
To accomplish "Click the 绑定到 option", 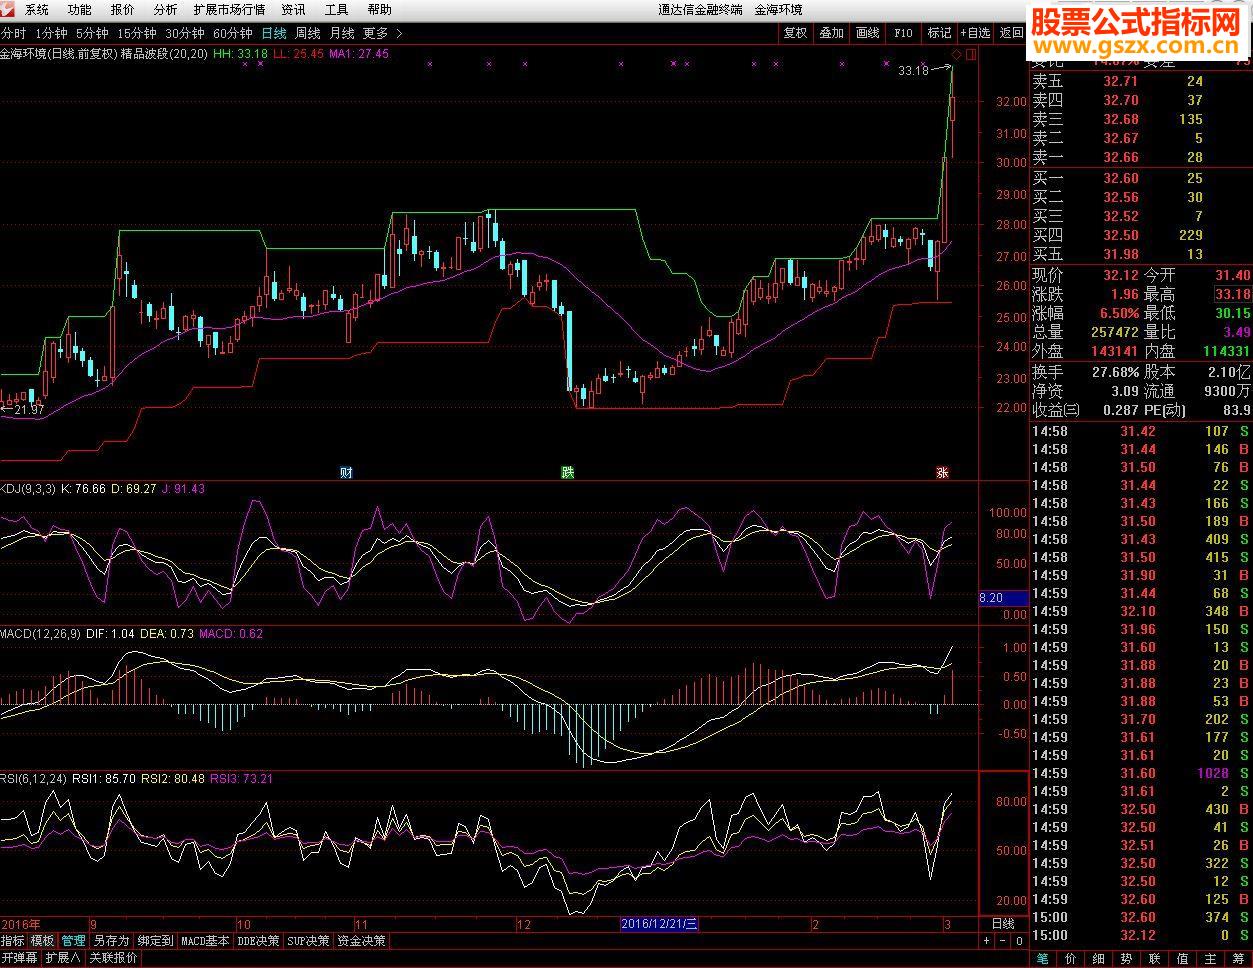I will [155, 941].
